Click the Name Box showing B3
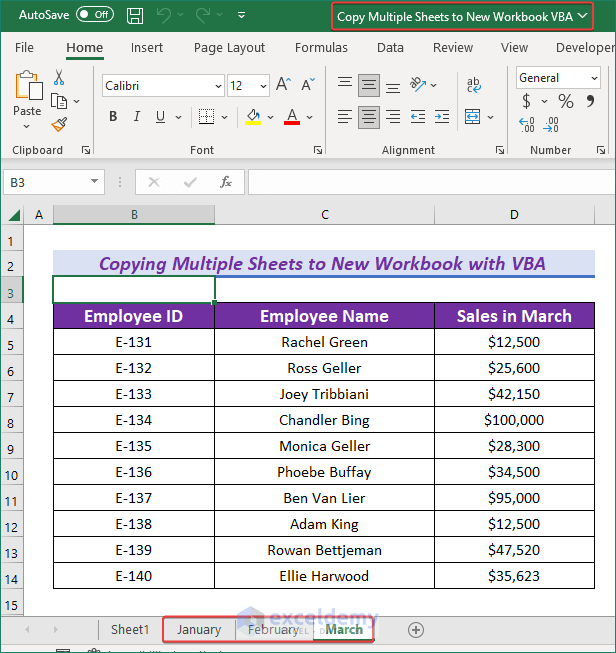Image resolution: width=616 pixels, height=653 pixels. pyautogui.click(x=54, y=182)
